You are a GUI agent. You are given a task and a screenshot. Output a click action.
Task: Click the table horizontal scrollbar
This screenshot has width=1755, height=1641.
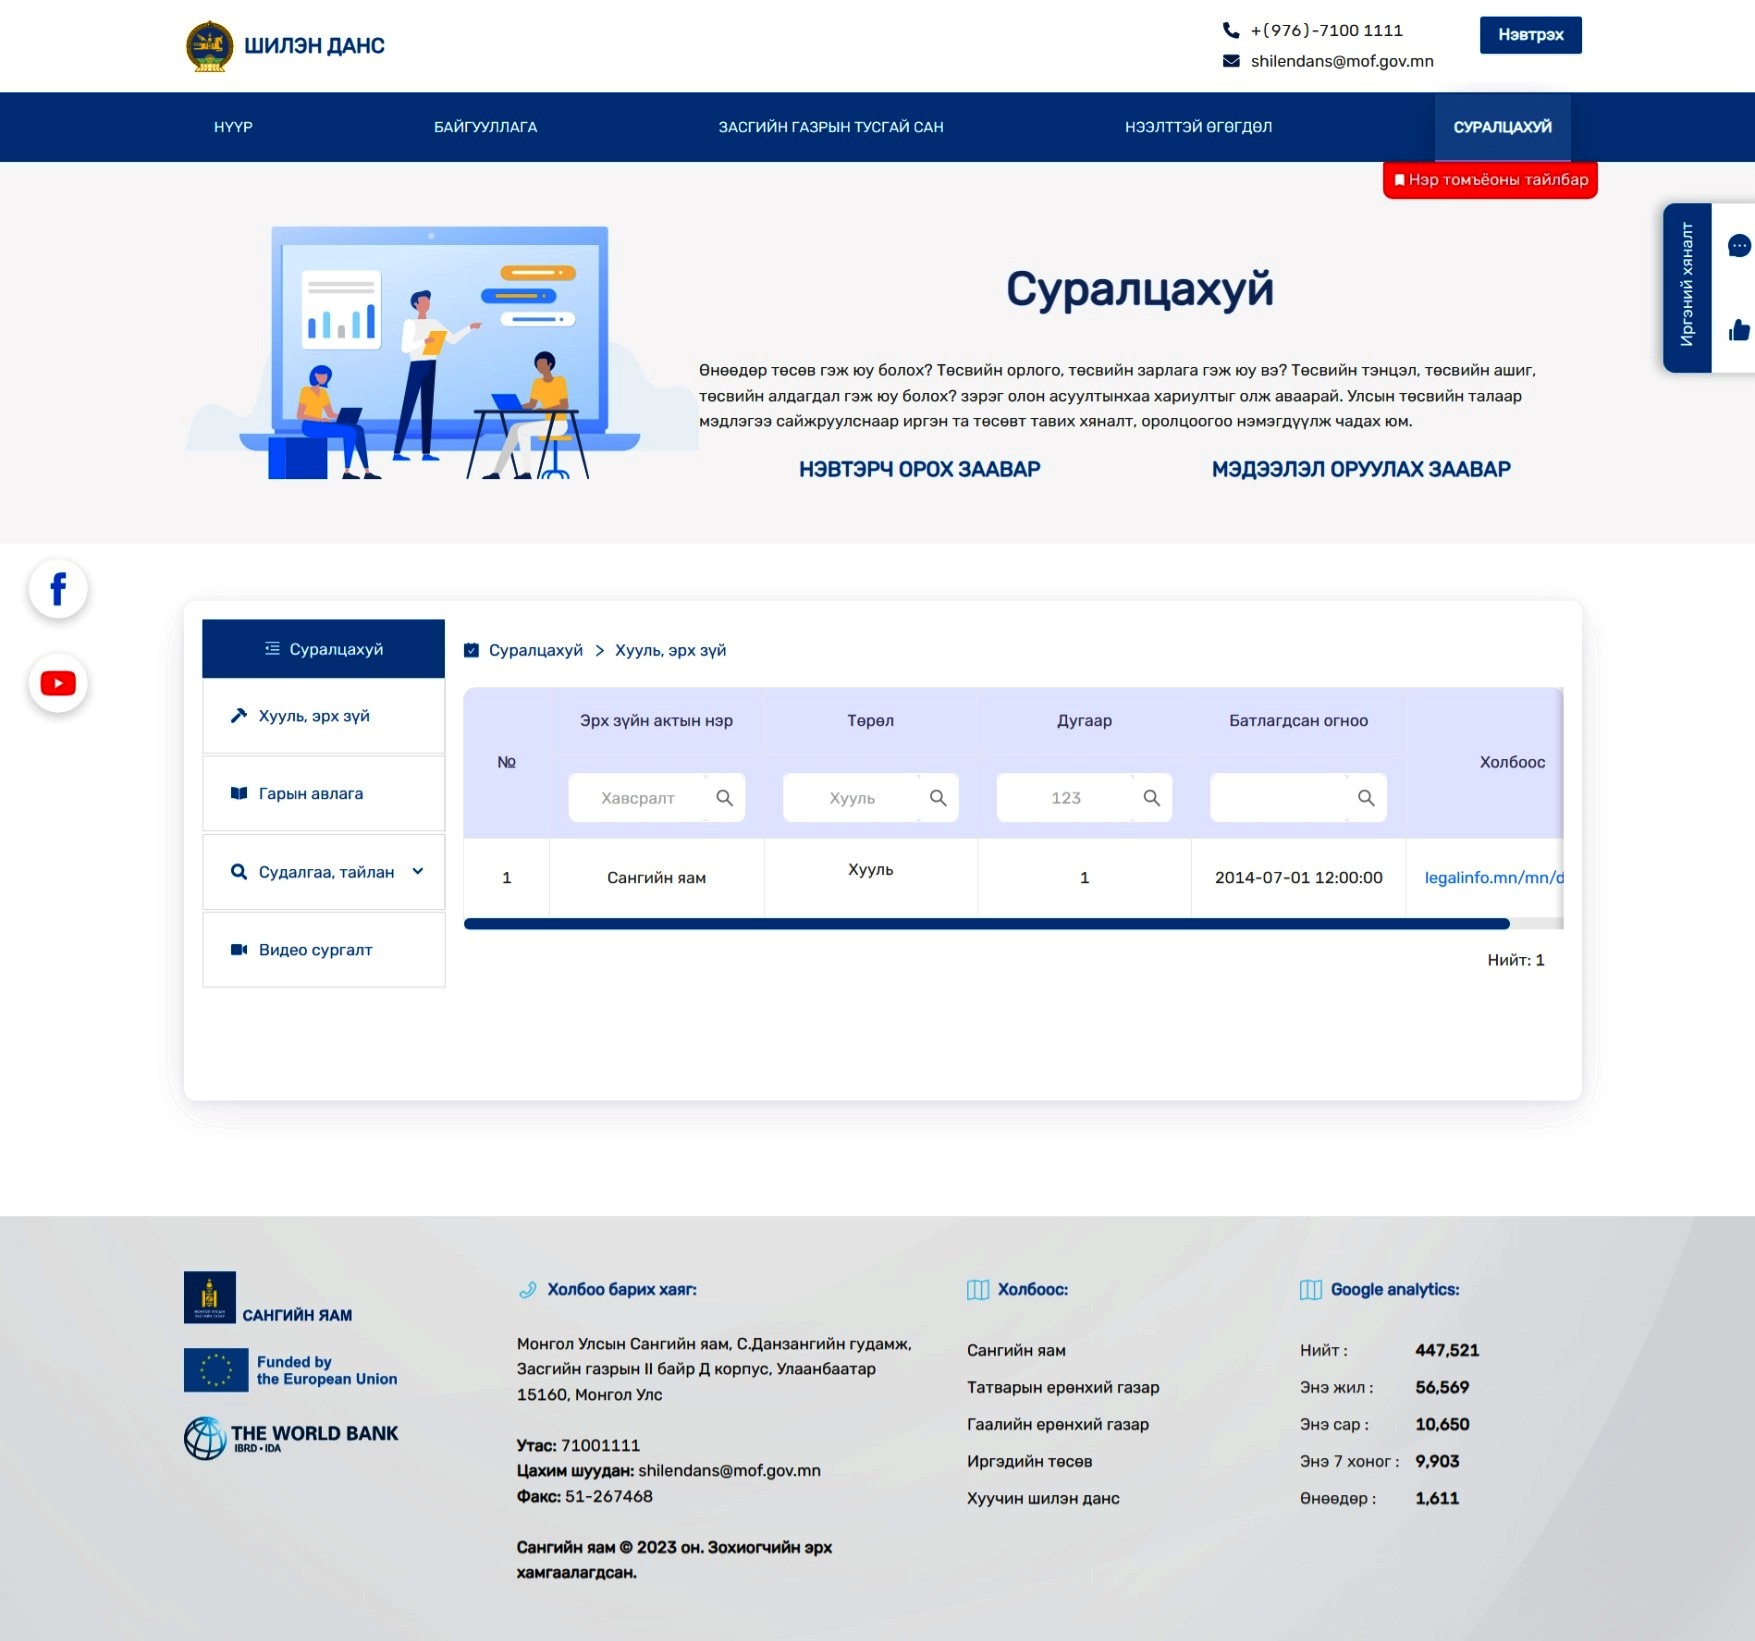[986, 924]
